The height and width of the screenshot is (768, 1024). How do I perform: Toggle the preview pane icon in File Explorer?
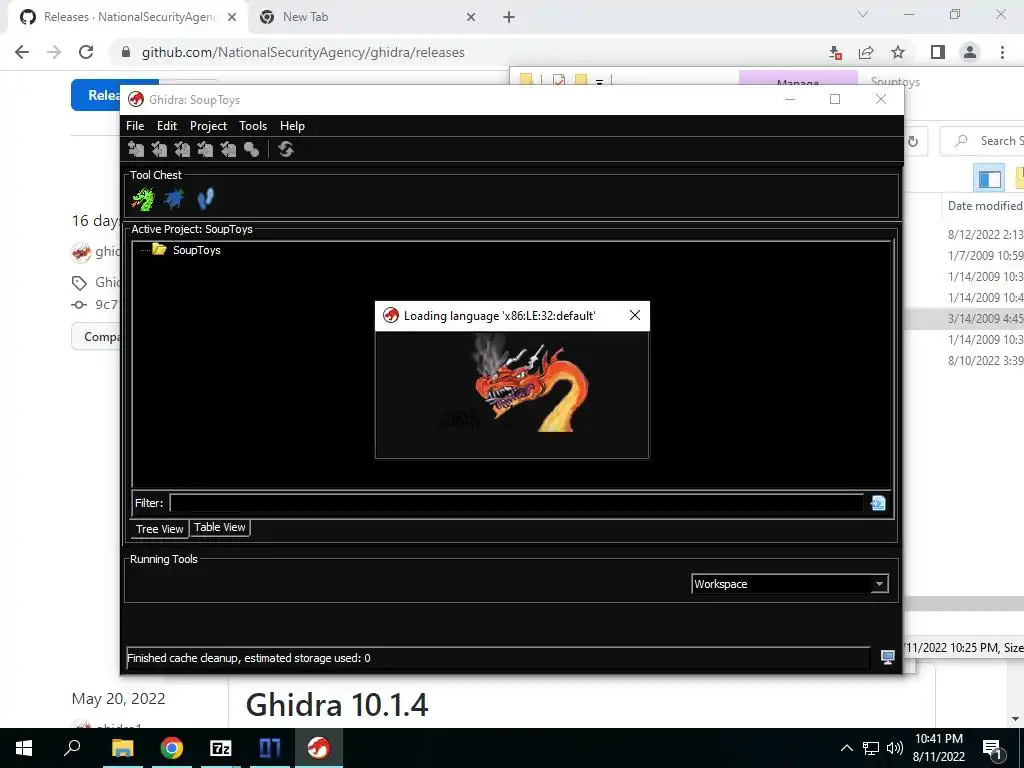click(x=989, y=178)
